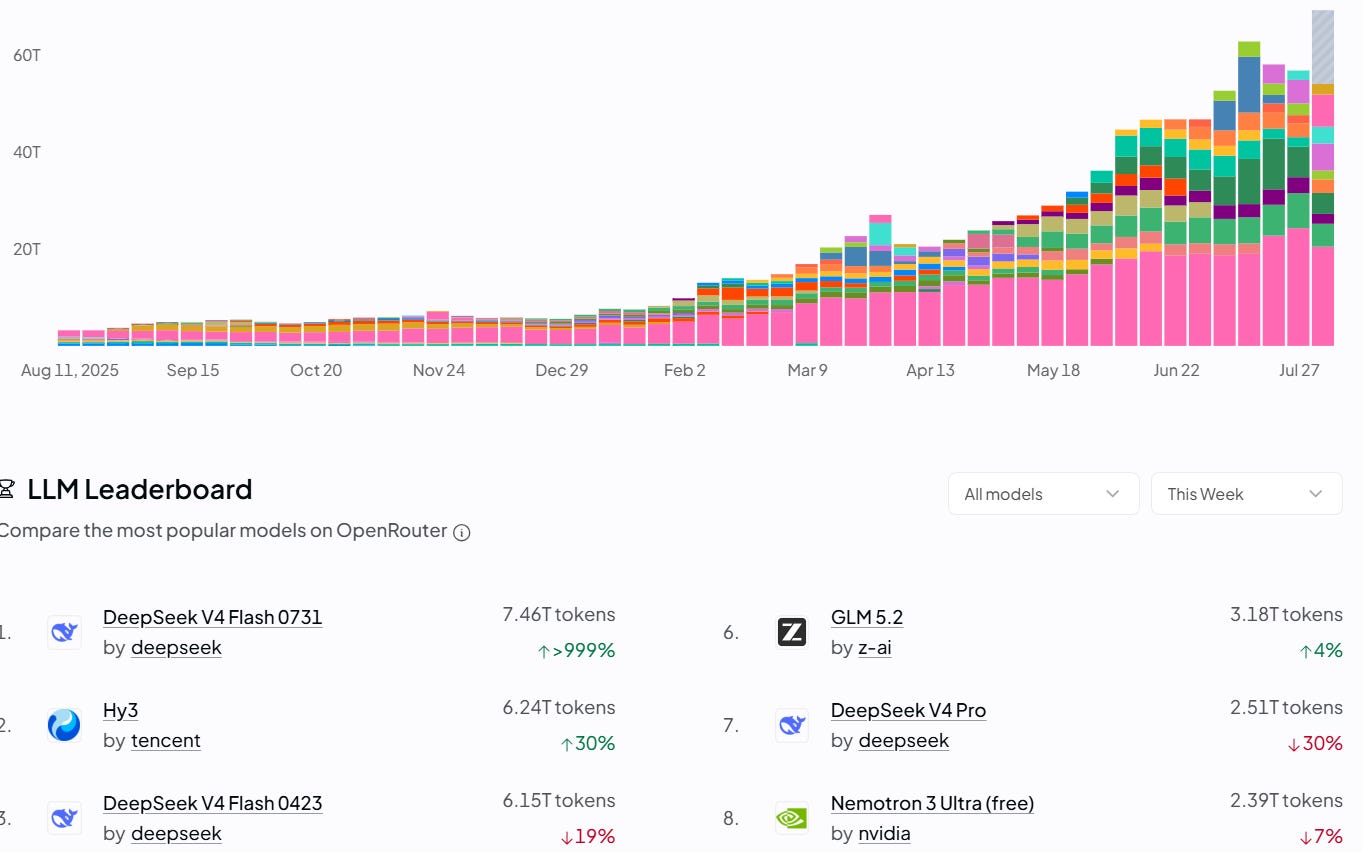This screenshot has width=1362, height=852.
Task: Open the DeepSeek V4 Flash 0731 model link
Action: coord(212,617)
